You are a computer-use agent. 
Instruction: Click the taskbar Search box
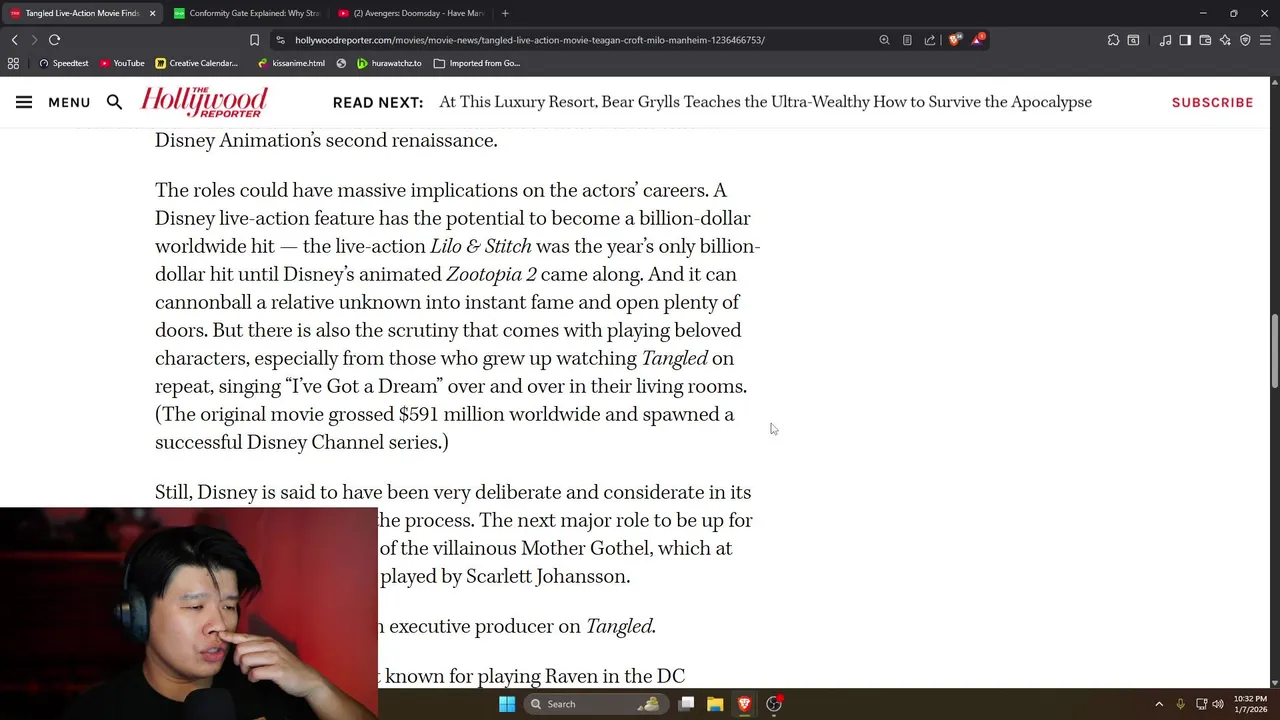[x=595, y=704]
